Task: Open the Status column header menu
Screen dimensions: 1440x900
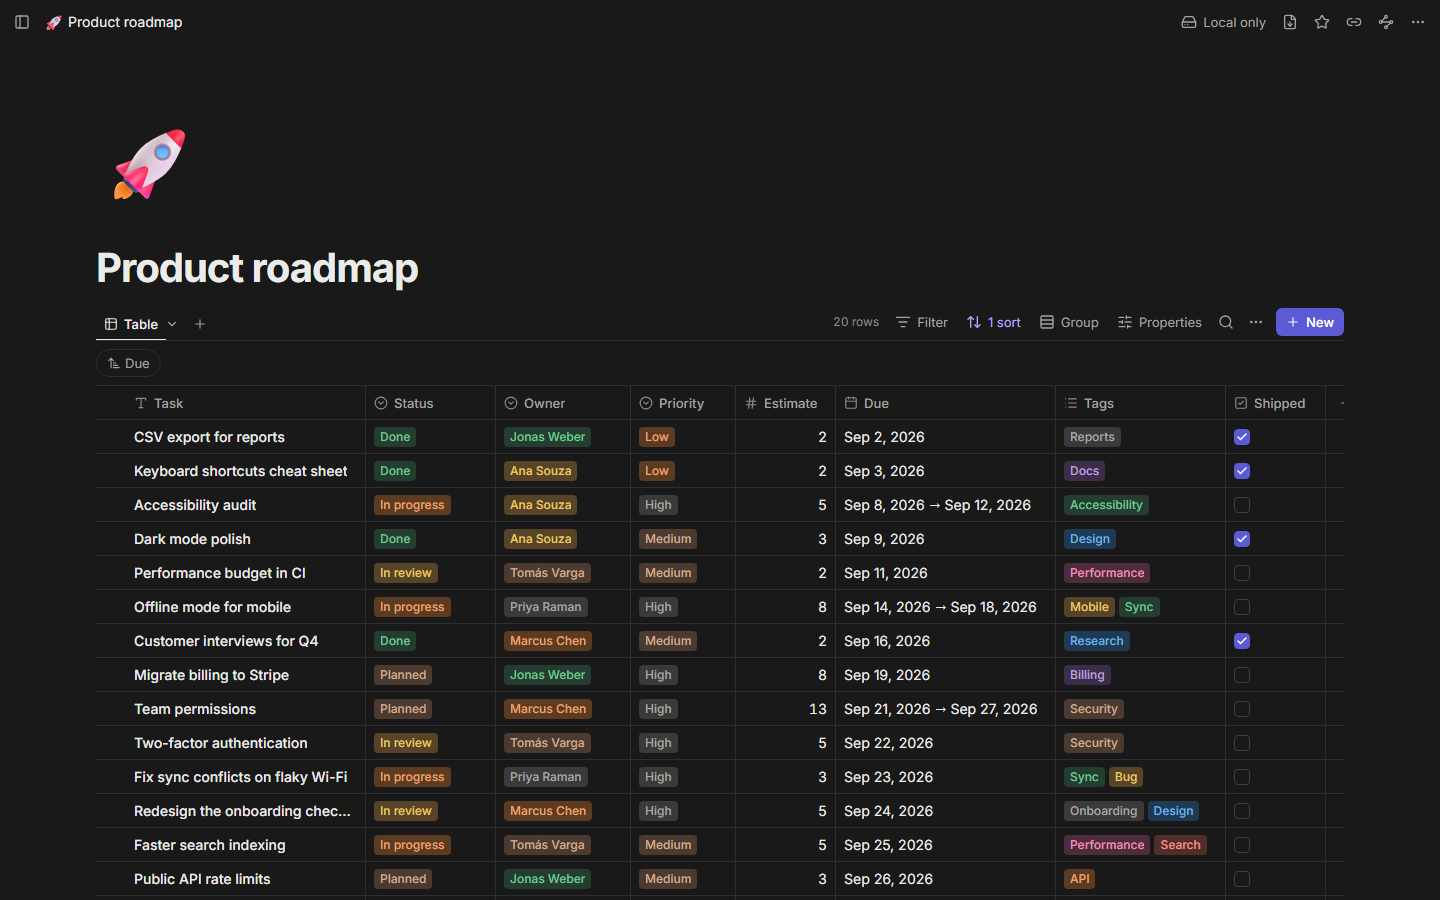Action: (x=430, y=403)
